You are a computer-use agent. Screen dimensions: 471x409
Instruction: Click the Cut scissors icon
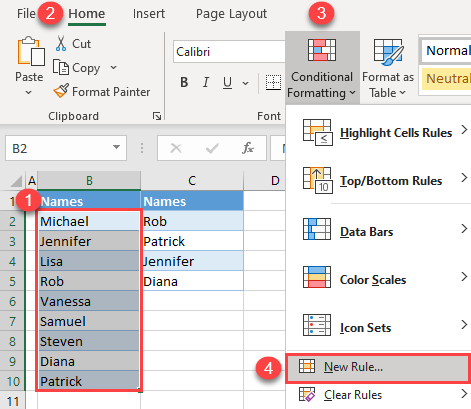pyautogui.click(x=61, y=43)
